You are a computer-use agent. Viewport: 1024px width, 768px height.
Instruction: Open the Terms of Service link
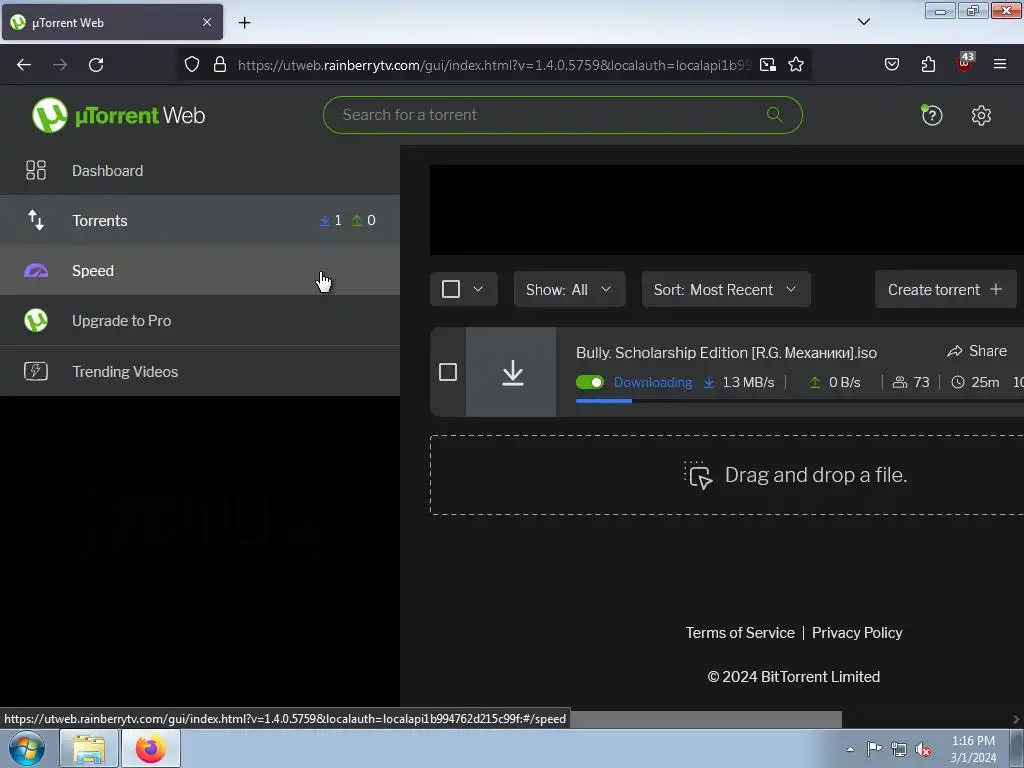tap(740, 633)
